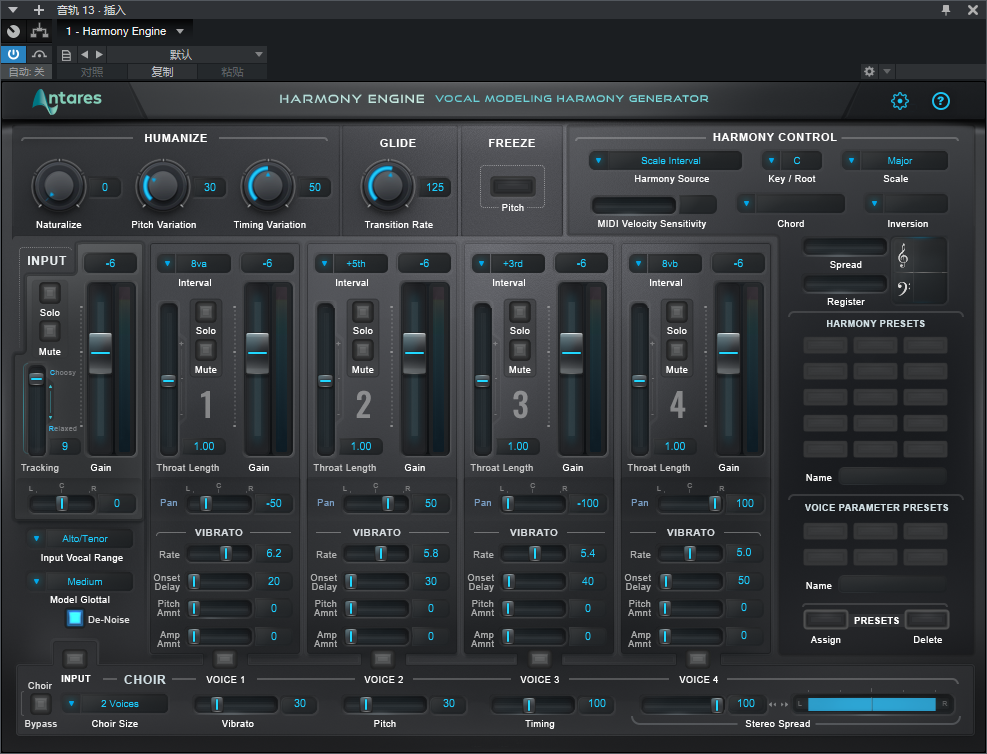987x754 pixels.
Task: Open voice 3 Interval +3rd dropdown
Action: (x=508, y=263)
